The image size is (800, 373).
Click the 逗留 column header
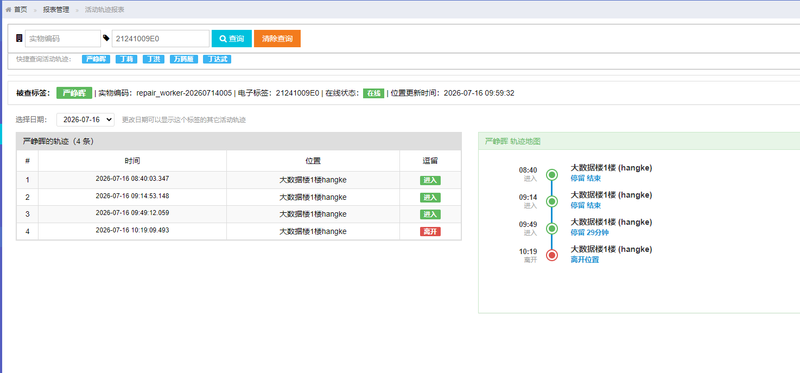coord(430,161)
